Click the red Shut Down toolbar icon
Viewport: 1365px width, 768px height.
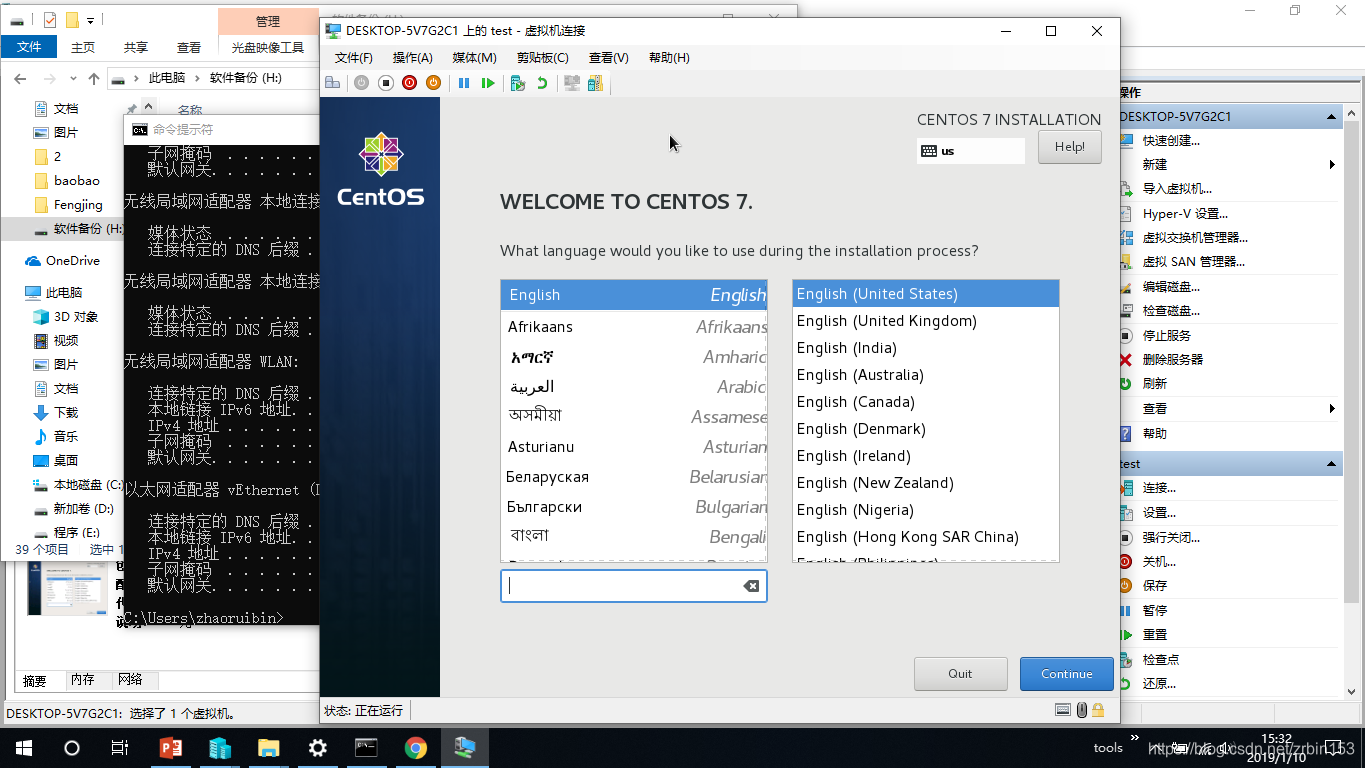click(x=409, y=83)
